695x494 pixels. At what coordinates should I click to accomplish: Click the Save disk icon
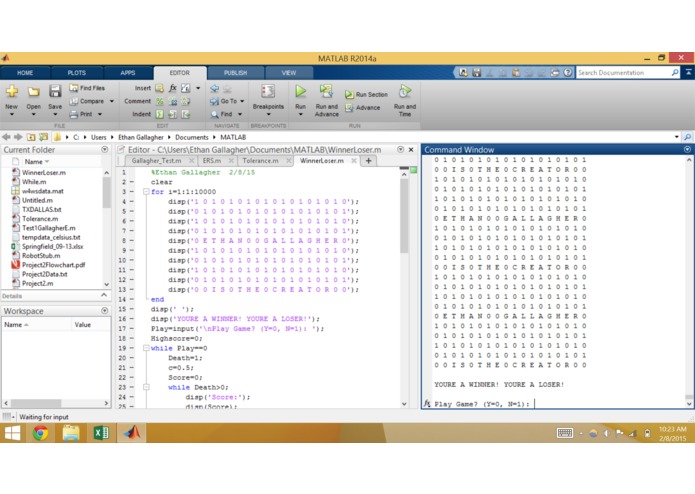(x=55, y=91)
